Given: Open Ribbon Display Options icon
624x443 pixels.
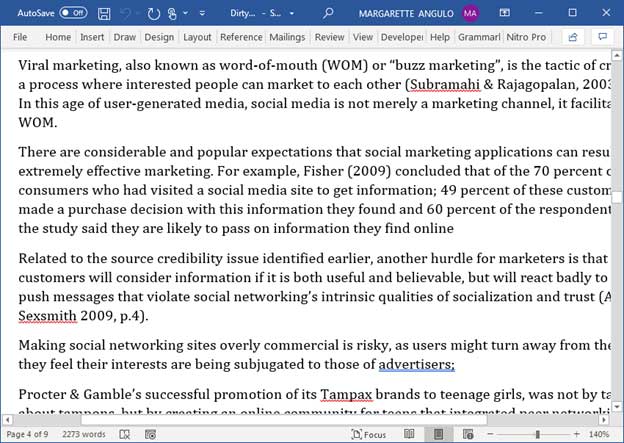Looking at the screenshot, I should [x=505, y=13].
